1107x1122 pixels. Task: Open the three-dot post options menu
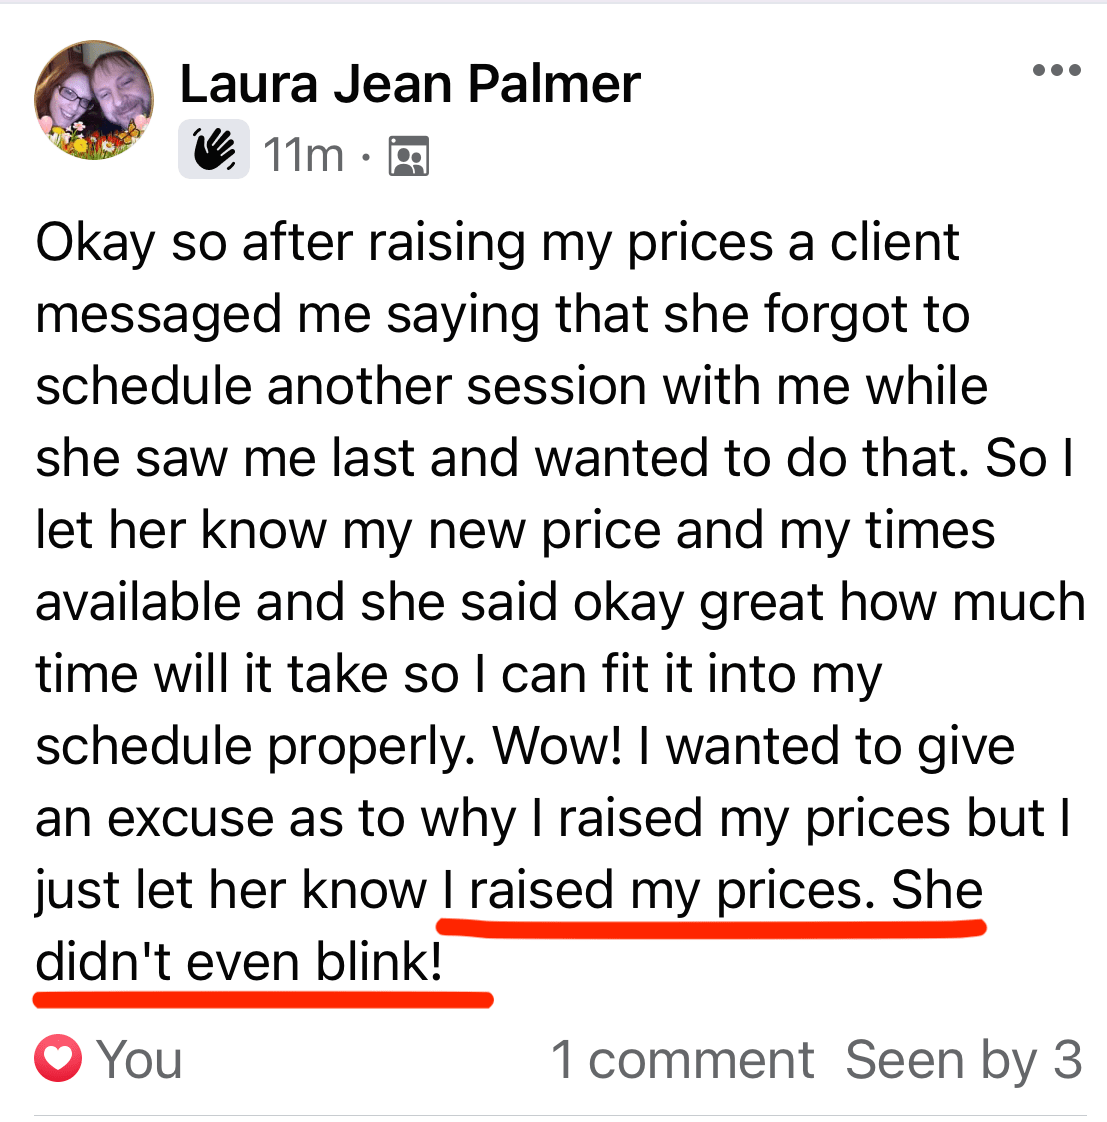point(1056,71)
